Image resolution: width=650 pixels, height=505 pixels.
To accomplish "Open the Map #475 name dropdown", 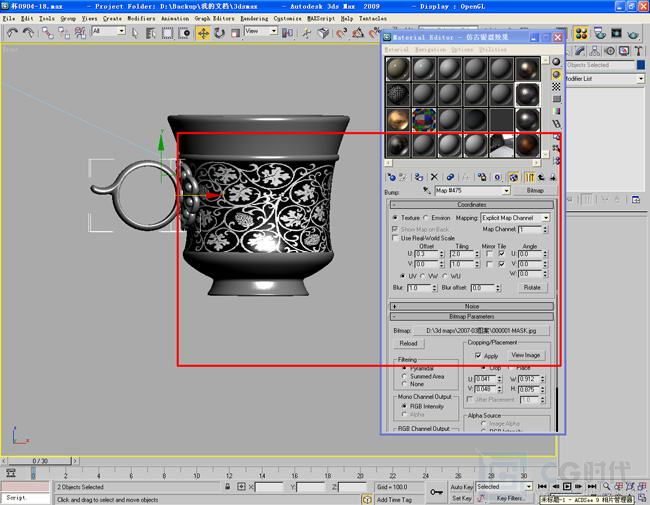I will pyautogui.click(x=472, y=190).
